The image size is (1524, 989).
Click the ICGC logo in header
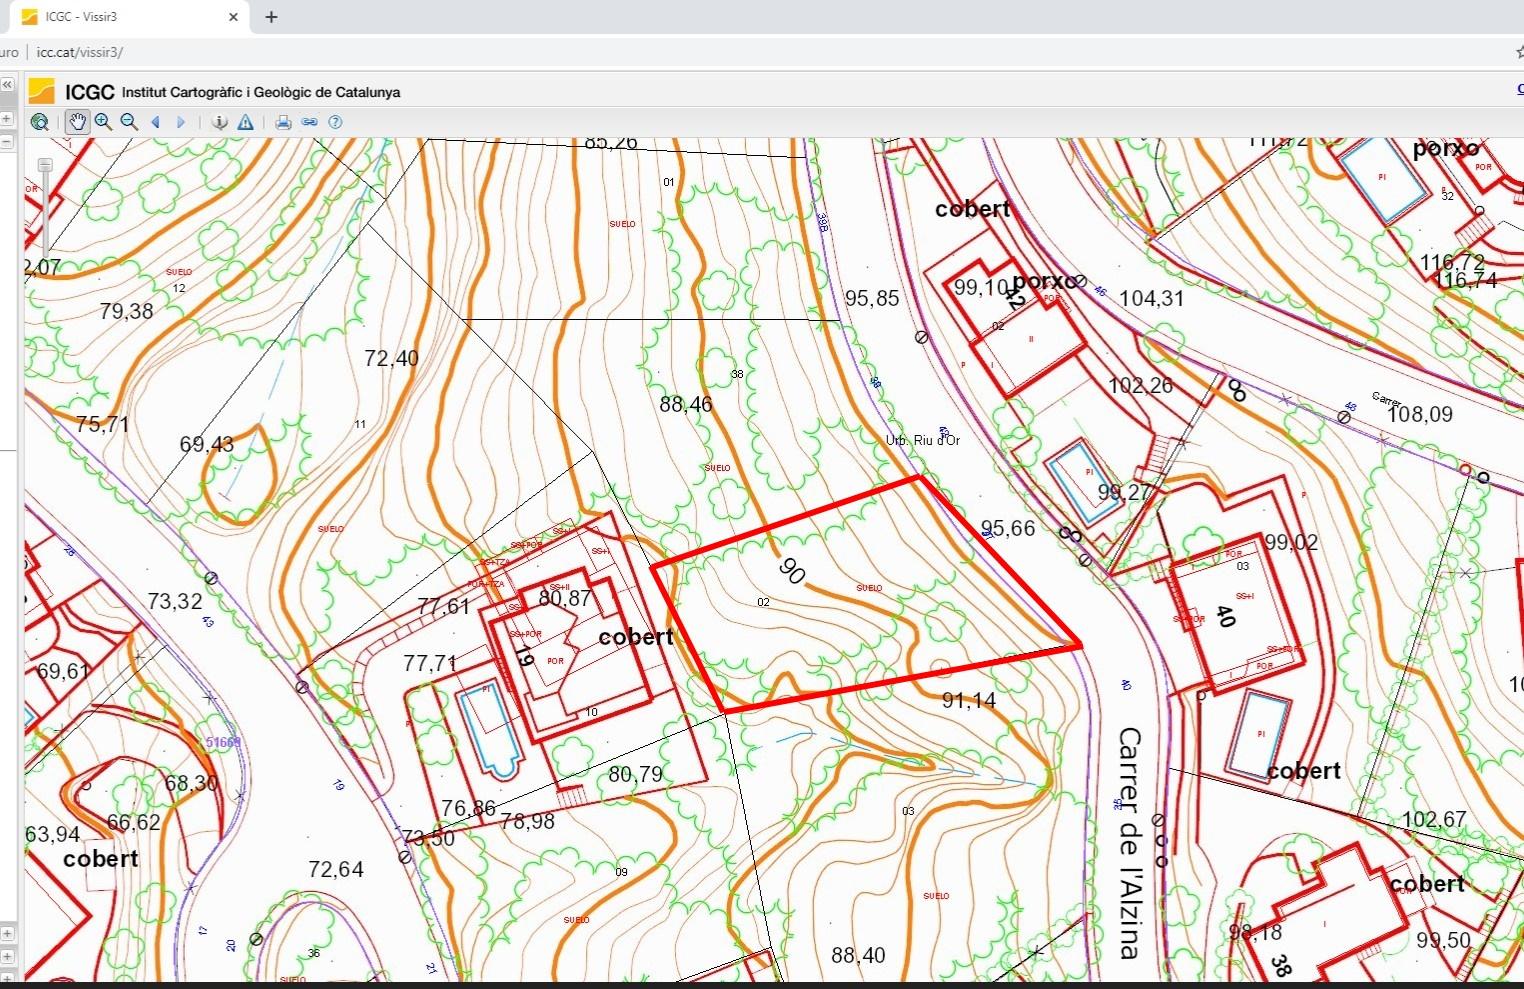(x=42, y=91)
